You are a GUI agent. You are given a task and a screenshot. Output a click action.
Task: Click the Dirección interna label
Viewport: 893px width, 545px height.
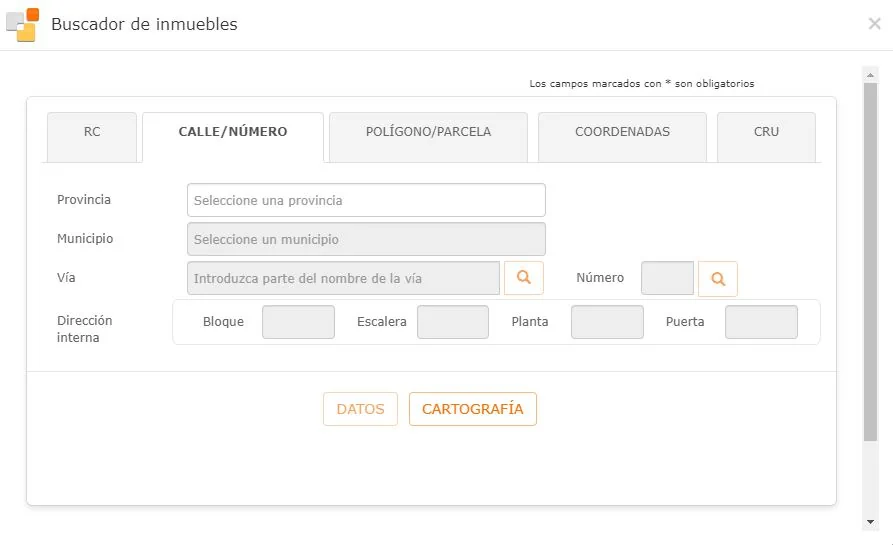[x=84, y=329]
